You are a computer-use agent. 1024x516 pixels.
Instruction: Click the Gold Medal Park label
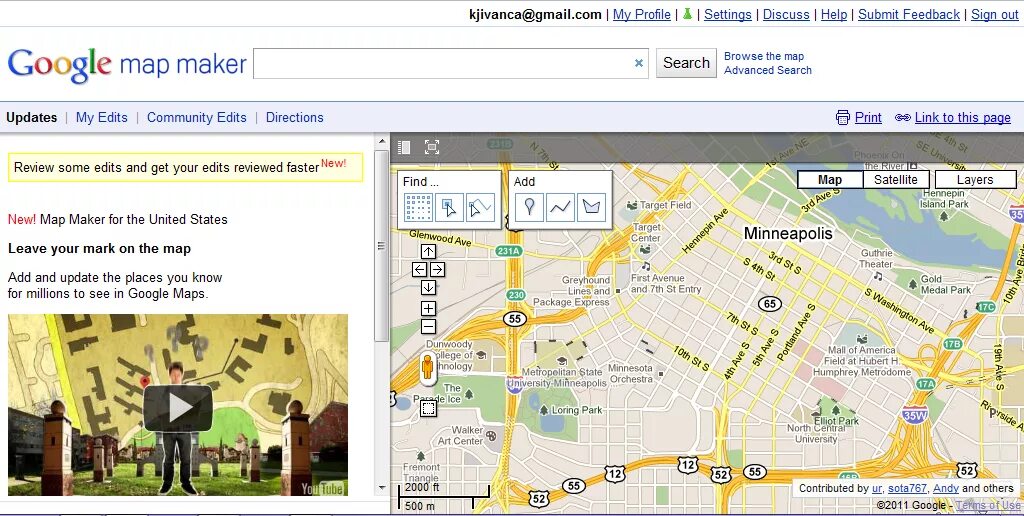pyautogui.click(x=946, y=284)
